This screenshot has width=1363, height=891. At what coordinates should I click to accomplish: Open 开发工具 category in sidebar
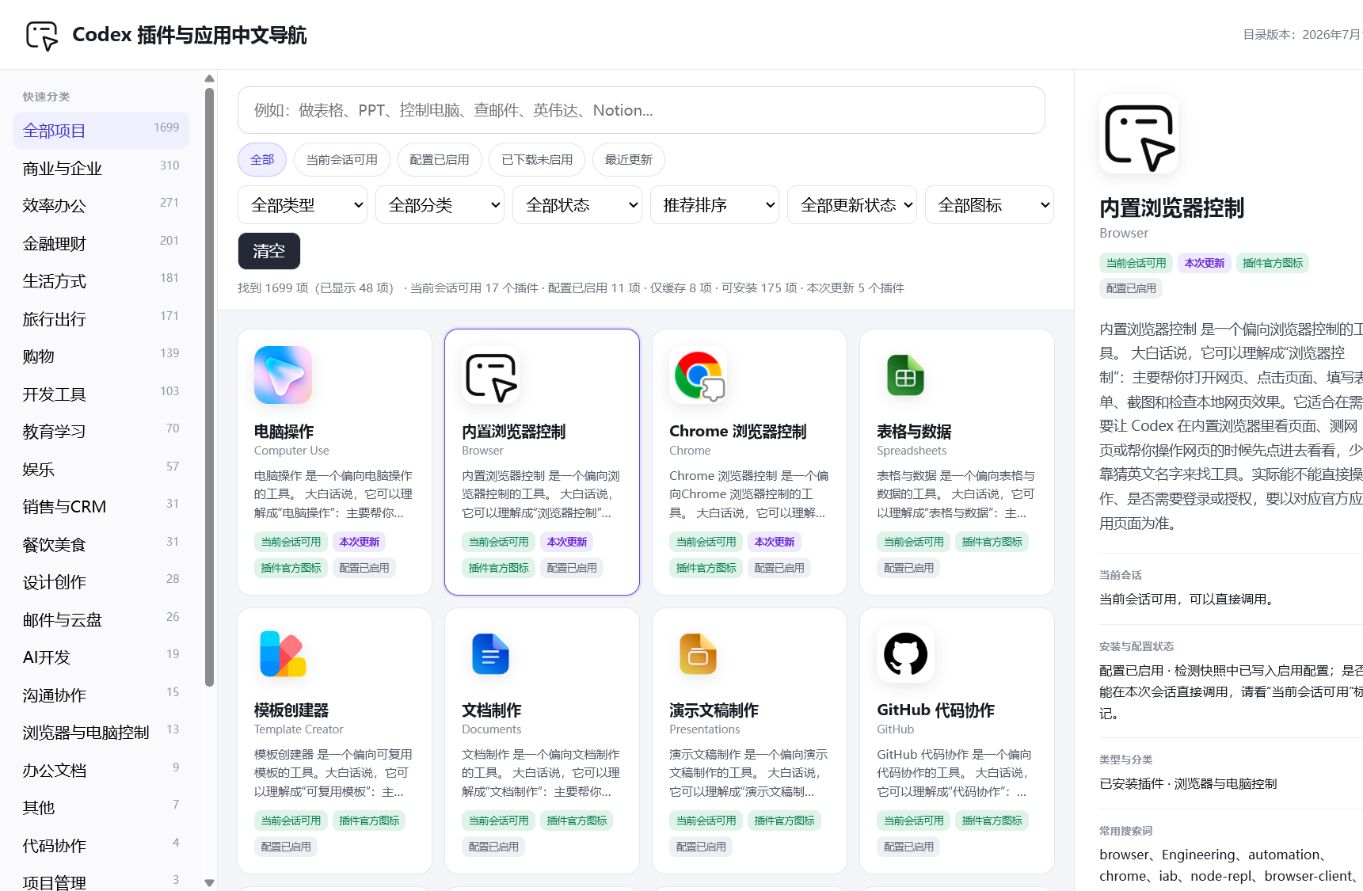pos(101,394)
